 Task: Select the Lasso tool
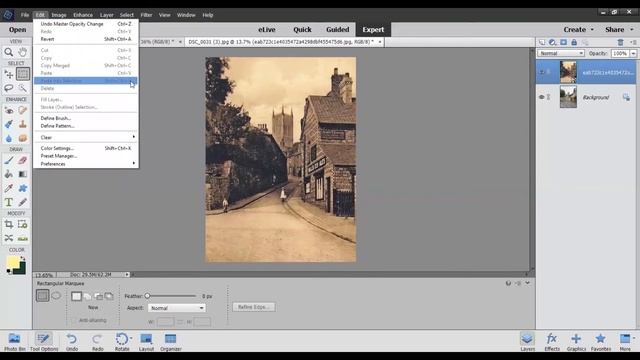(9, 88)
